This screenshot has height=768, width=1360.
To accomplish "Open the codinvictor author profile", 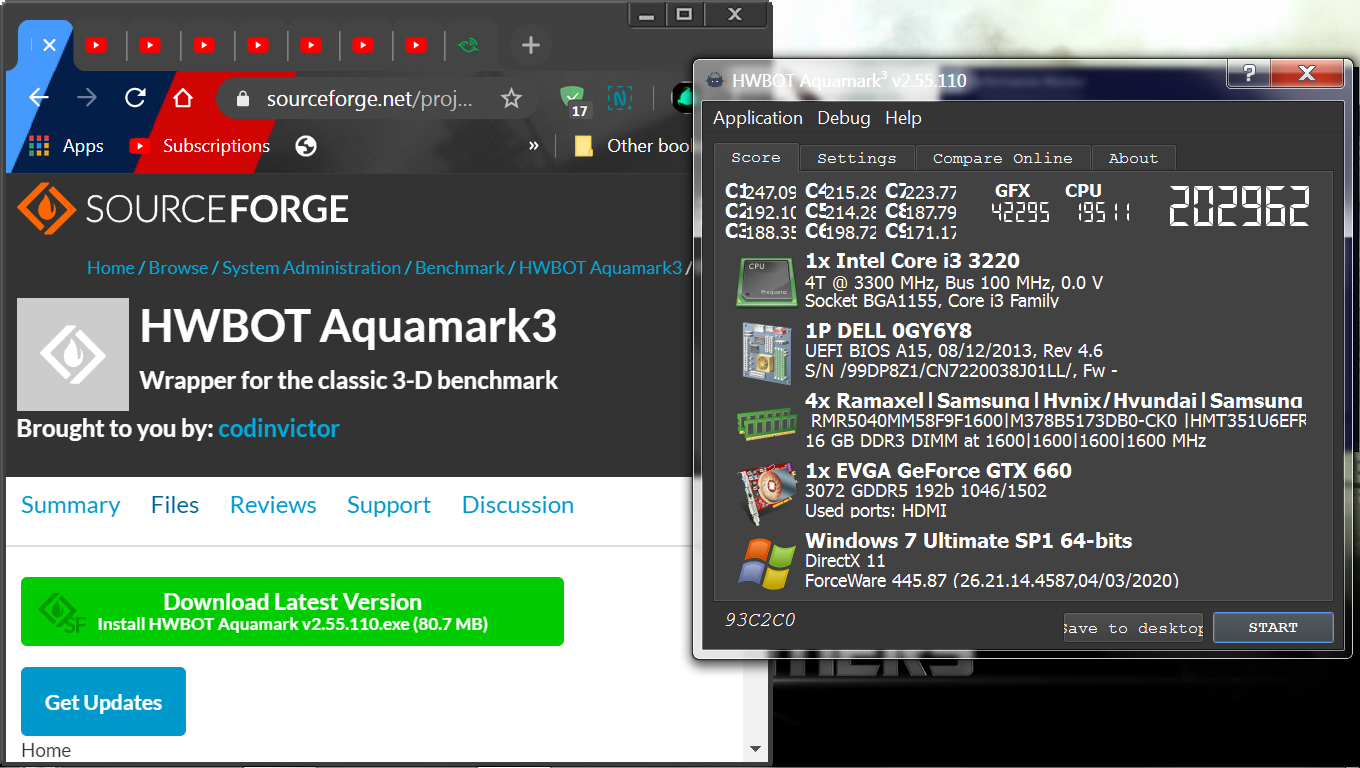I will coord(279,429).
